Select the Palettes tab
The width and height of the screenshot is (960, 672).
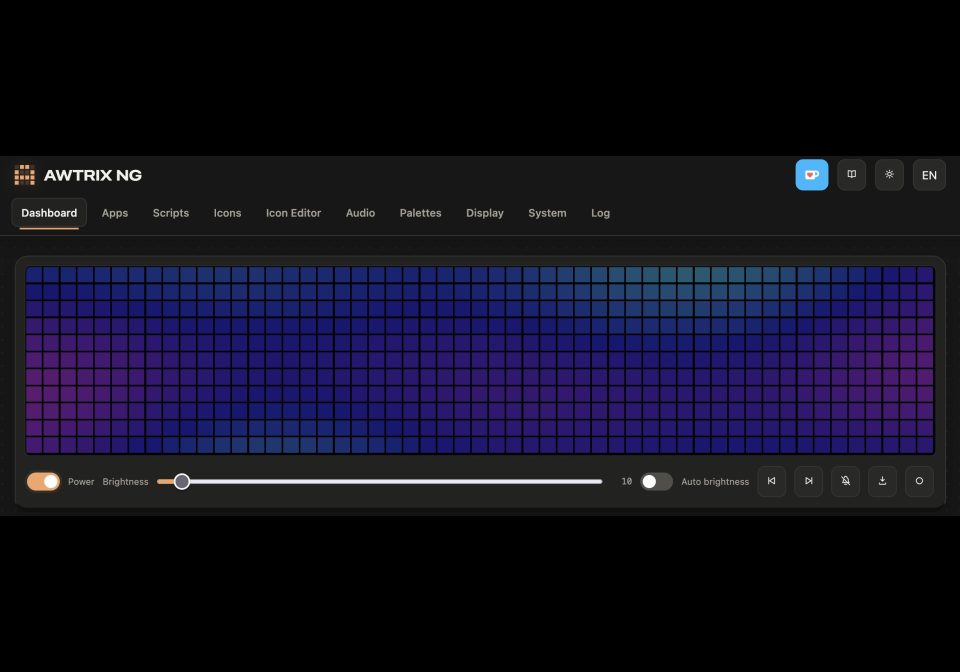(x=420, y=213)
